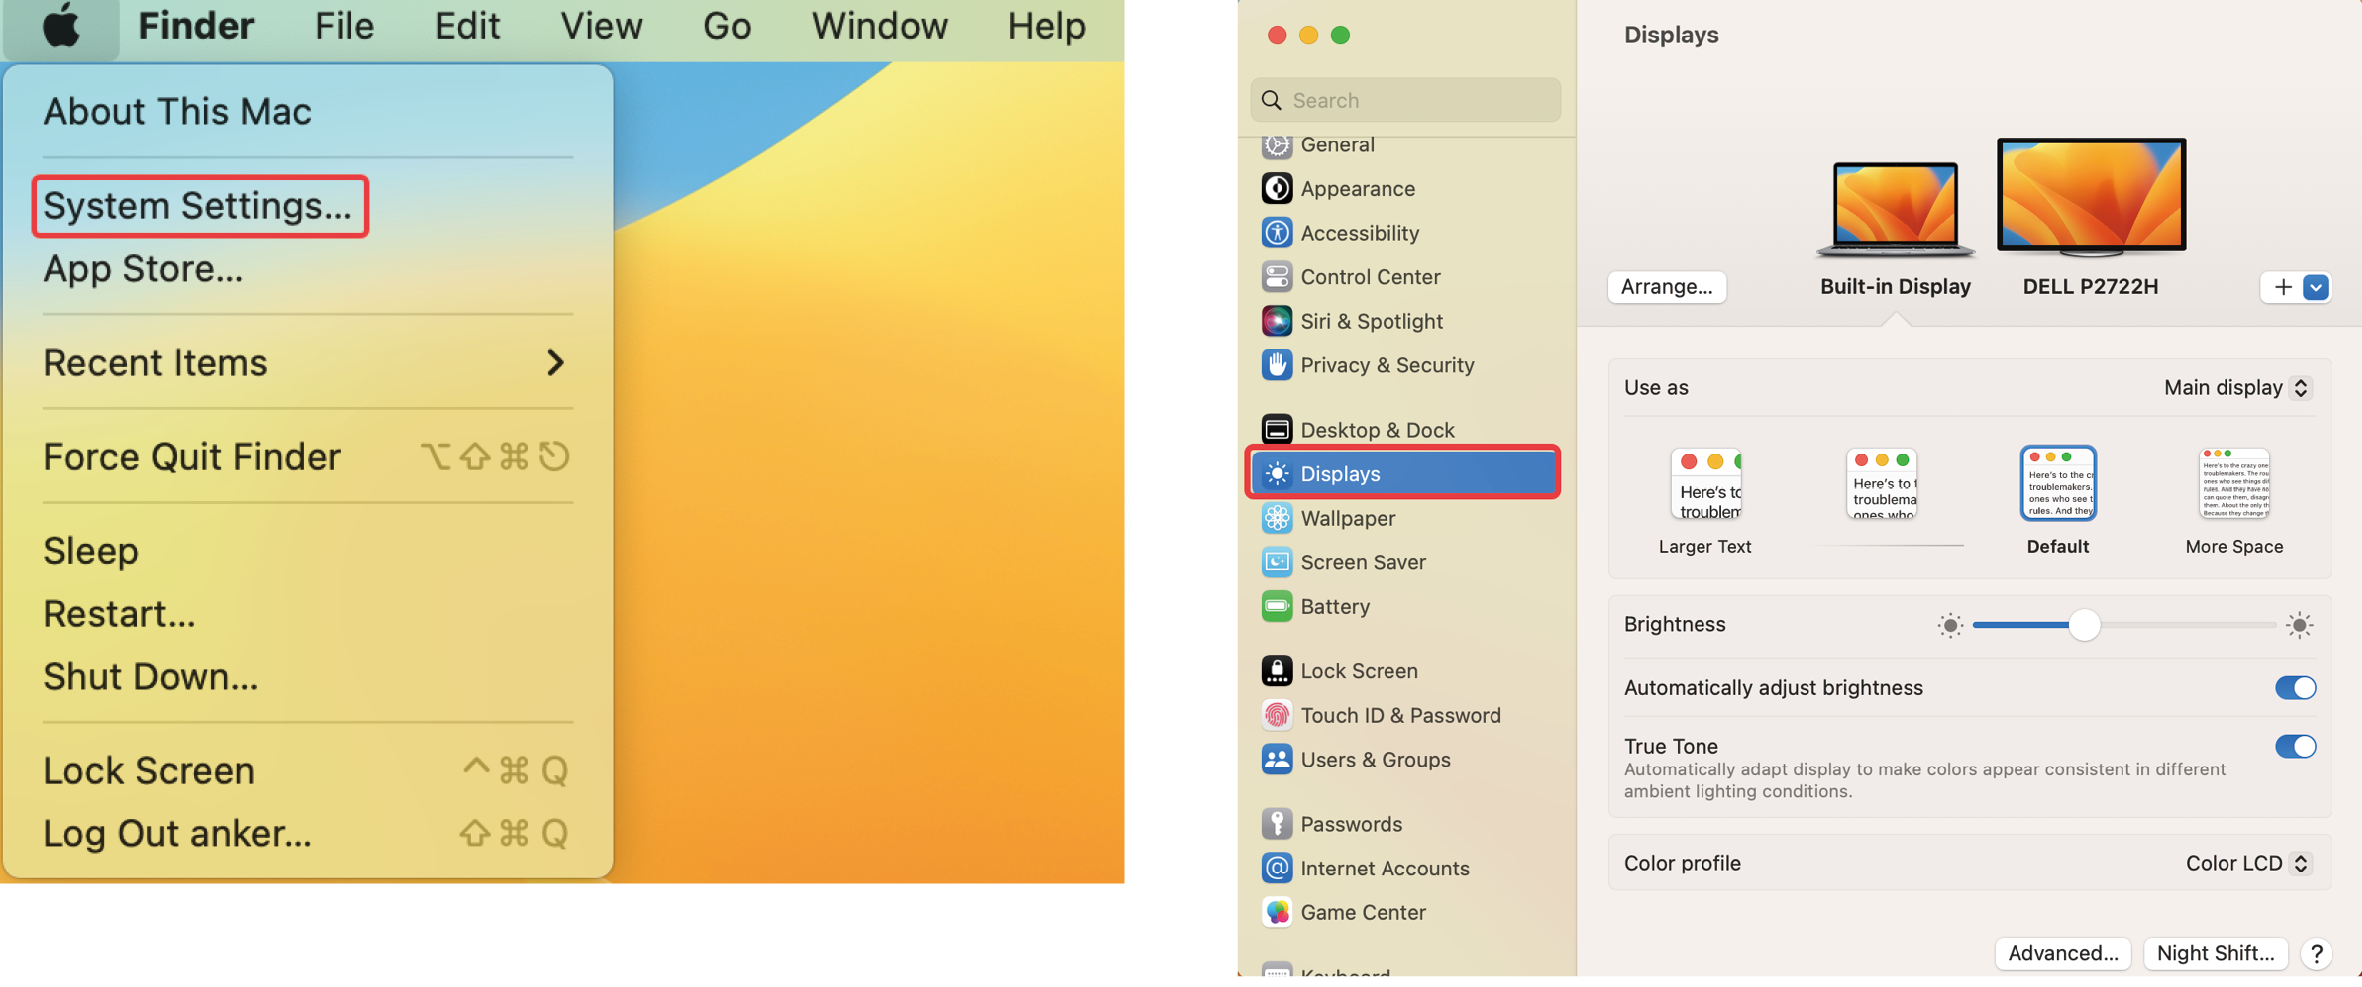The width and height of the screenshot is (2362, 987).
Task: Click the Brightness slider handle
Action: [x=2084, y=626]
